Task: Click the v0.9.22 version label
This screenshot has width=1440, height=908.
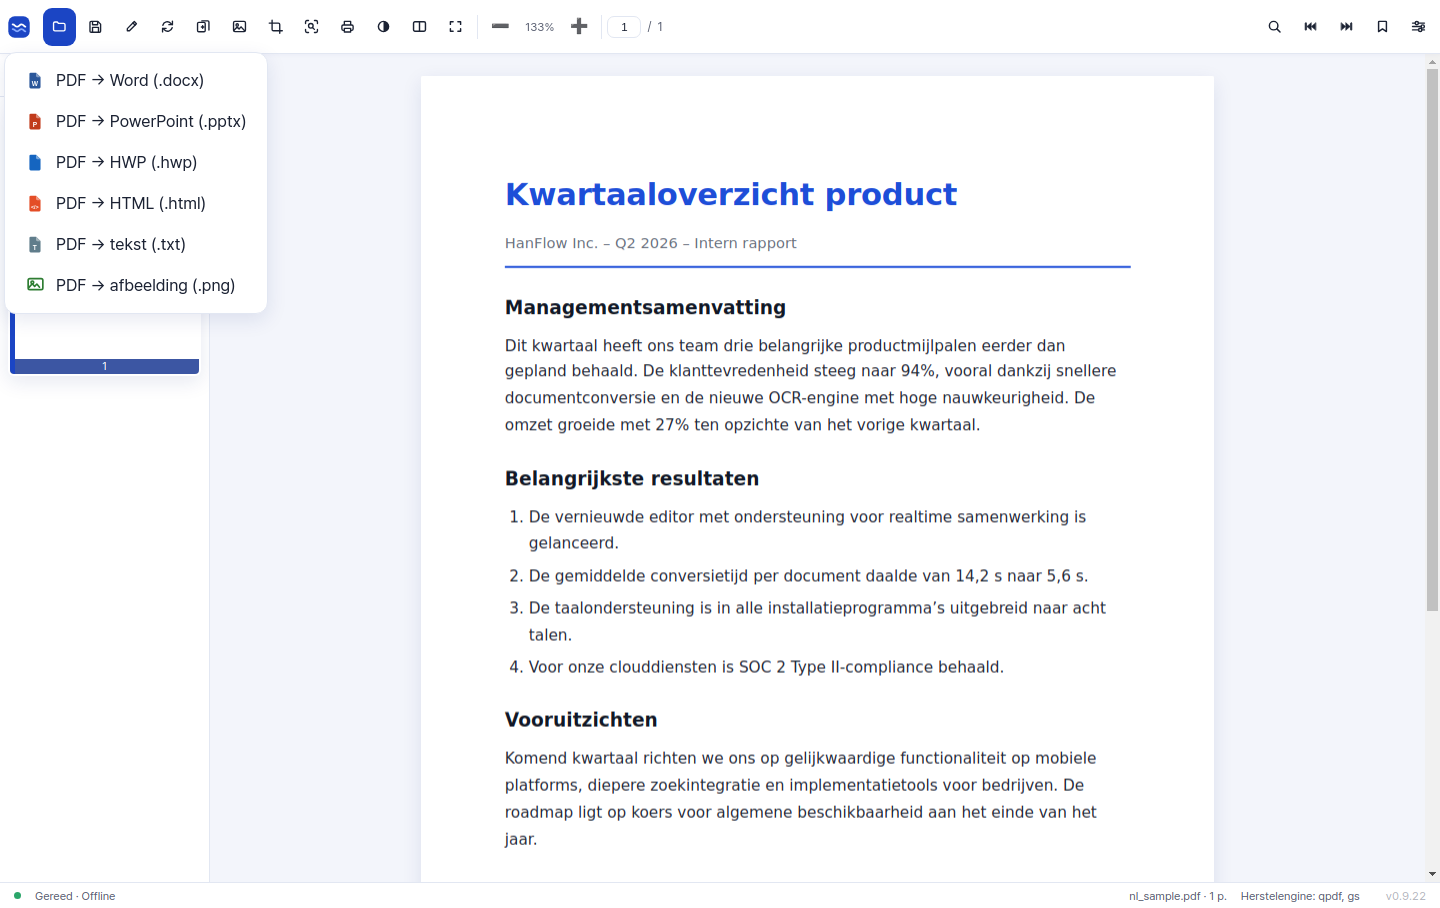Action: [1406, 896]
